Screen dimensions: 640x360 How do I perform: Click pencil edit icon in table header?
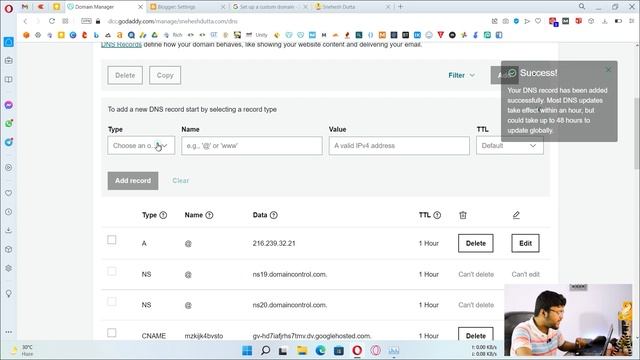[516, 215]
